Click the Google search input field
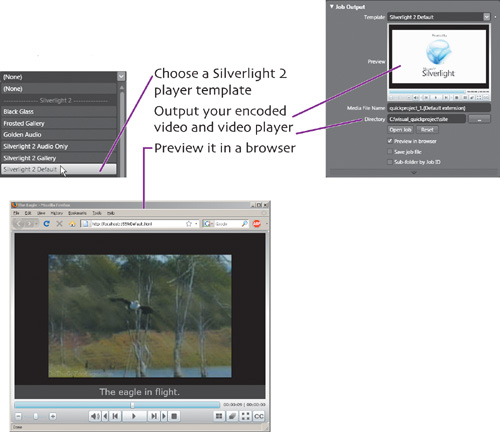This screenshot has height=432, width=500. pyautogui.click(x=227, y=224)
